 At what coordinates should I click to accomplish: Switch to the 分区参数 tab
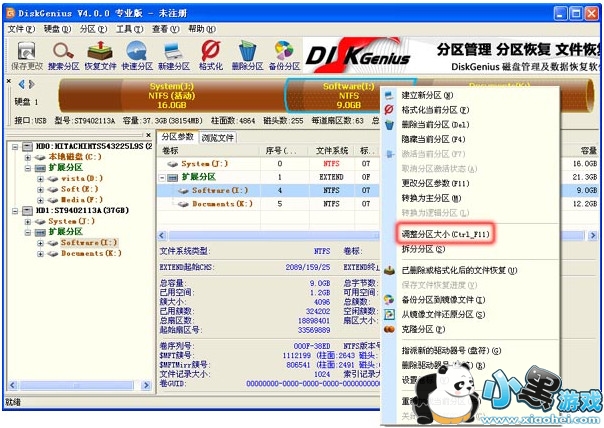click(177, 137)
